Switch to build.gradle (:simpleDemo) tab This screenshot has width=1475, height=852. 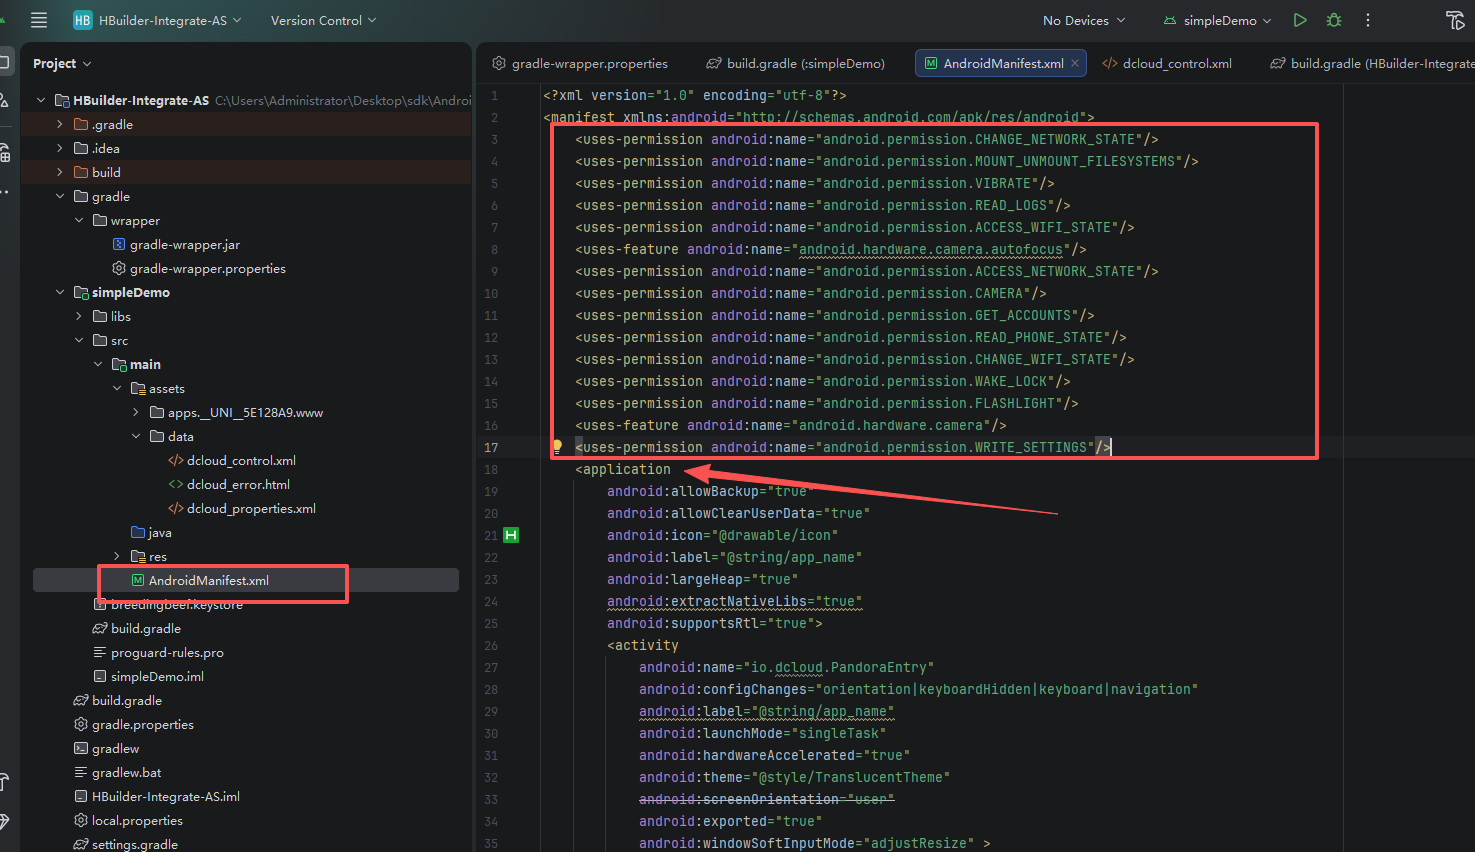(796, 63)
